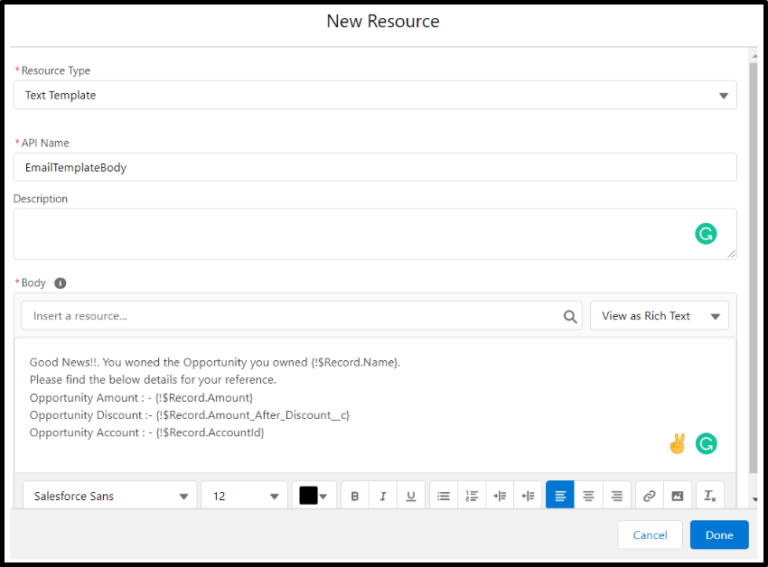Open the View as Rich Text dropdown
Image resolution: width=768 pixels, height=567 pixels.
(659, 316)
